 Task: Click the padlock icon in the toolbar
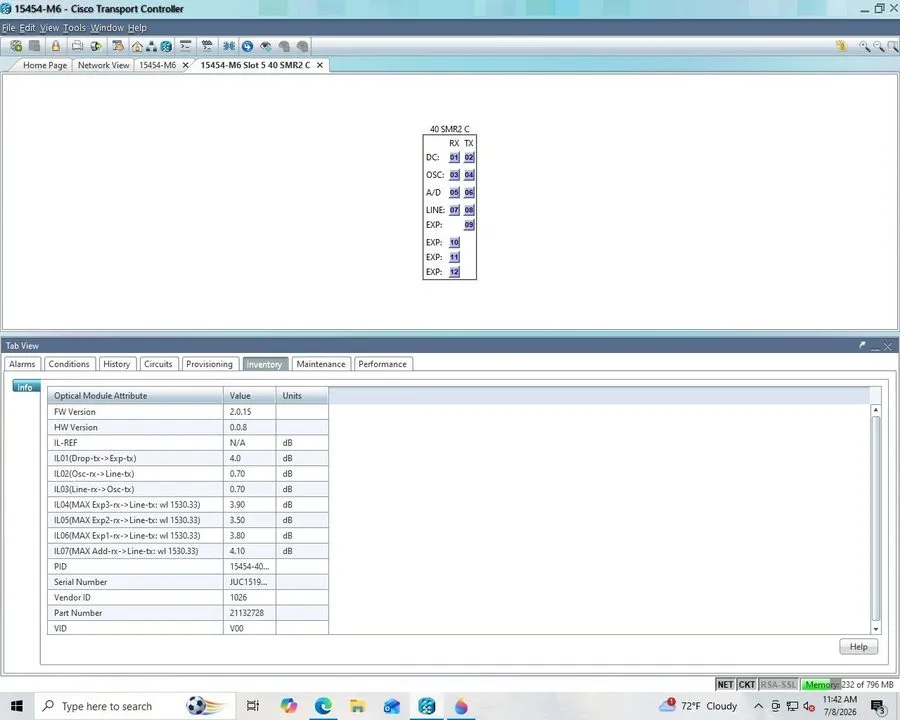[56, 46]
